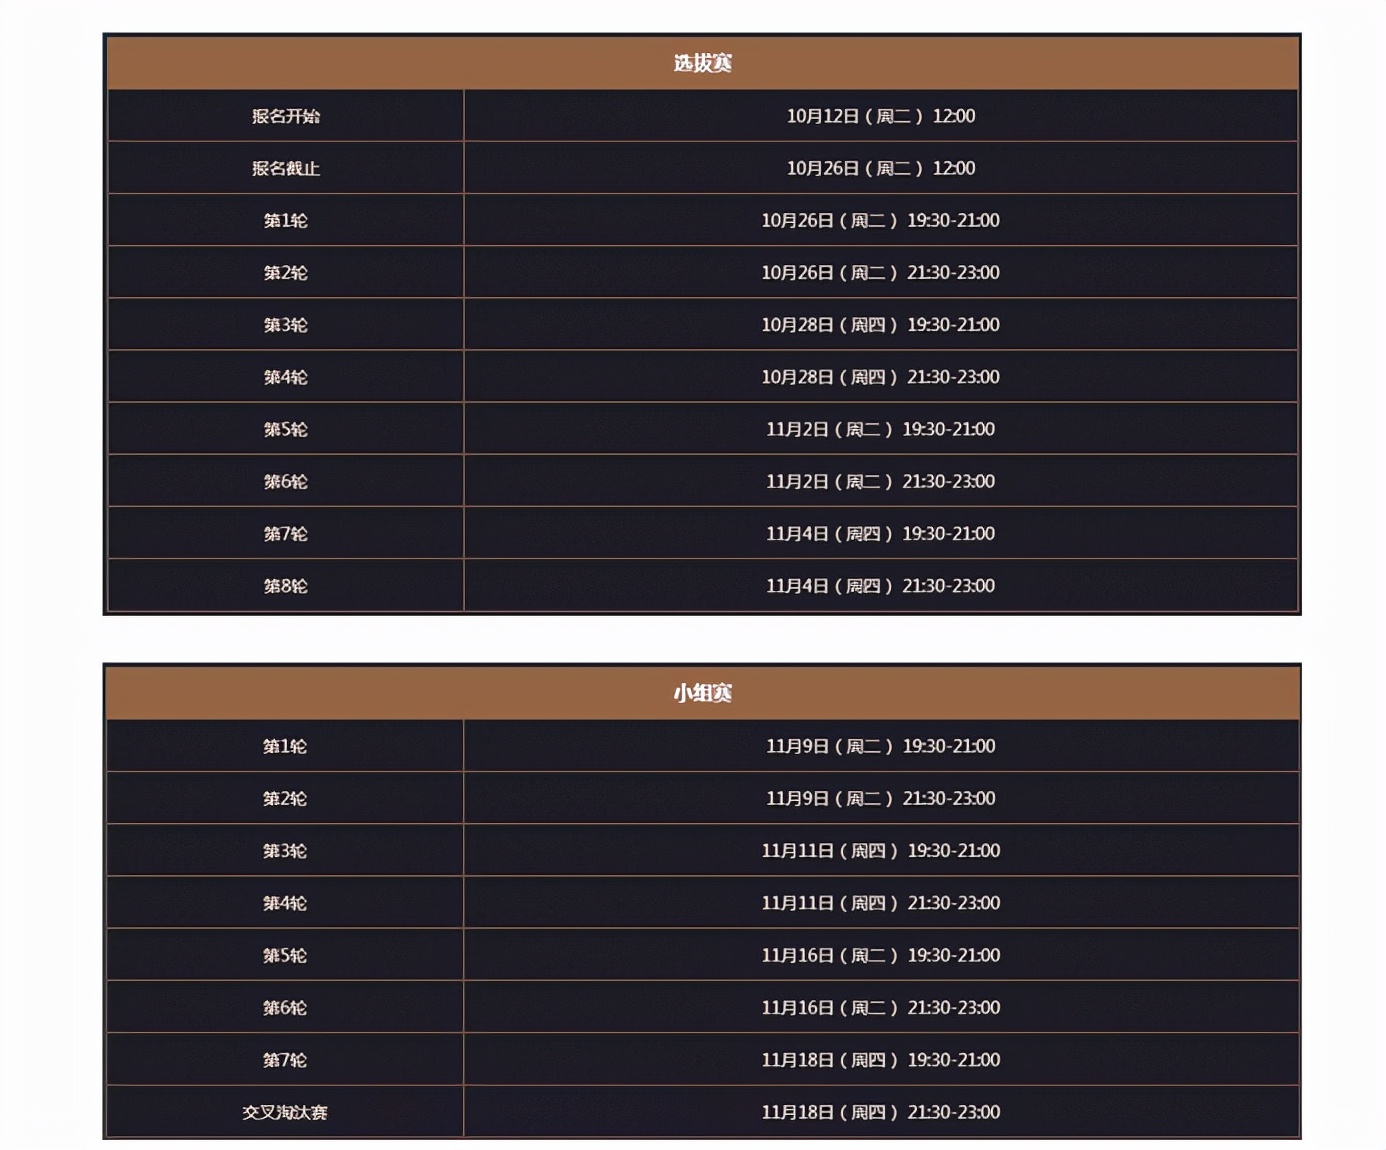
Task: Click the 10月28日 19:30-21:00 time cell
Action: click(x=880, y=325)
